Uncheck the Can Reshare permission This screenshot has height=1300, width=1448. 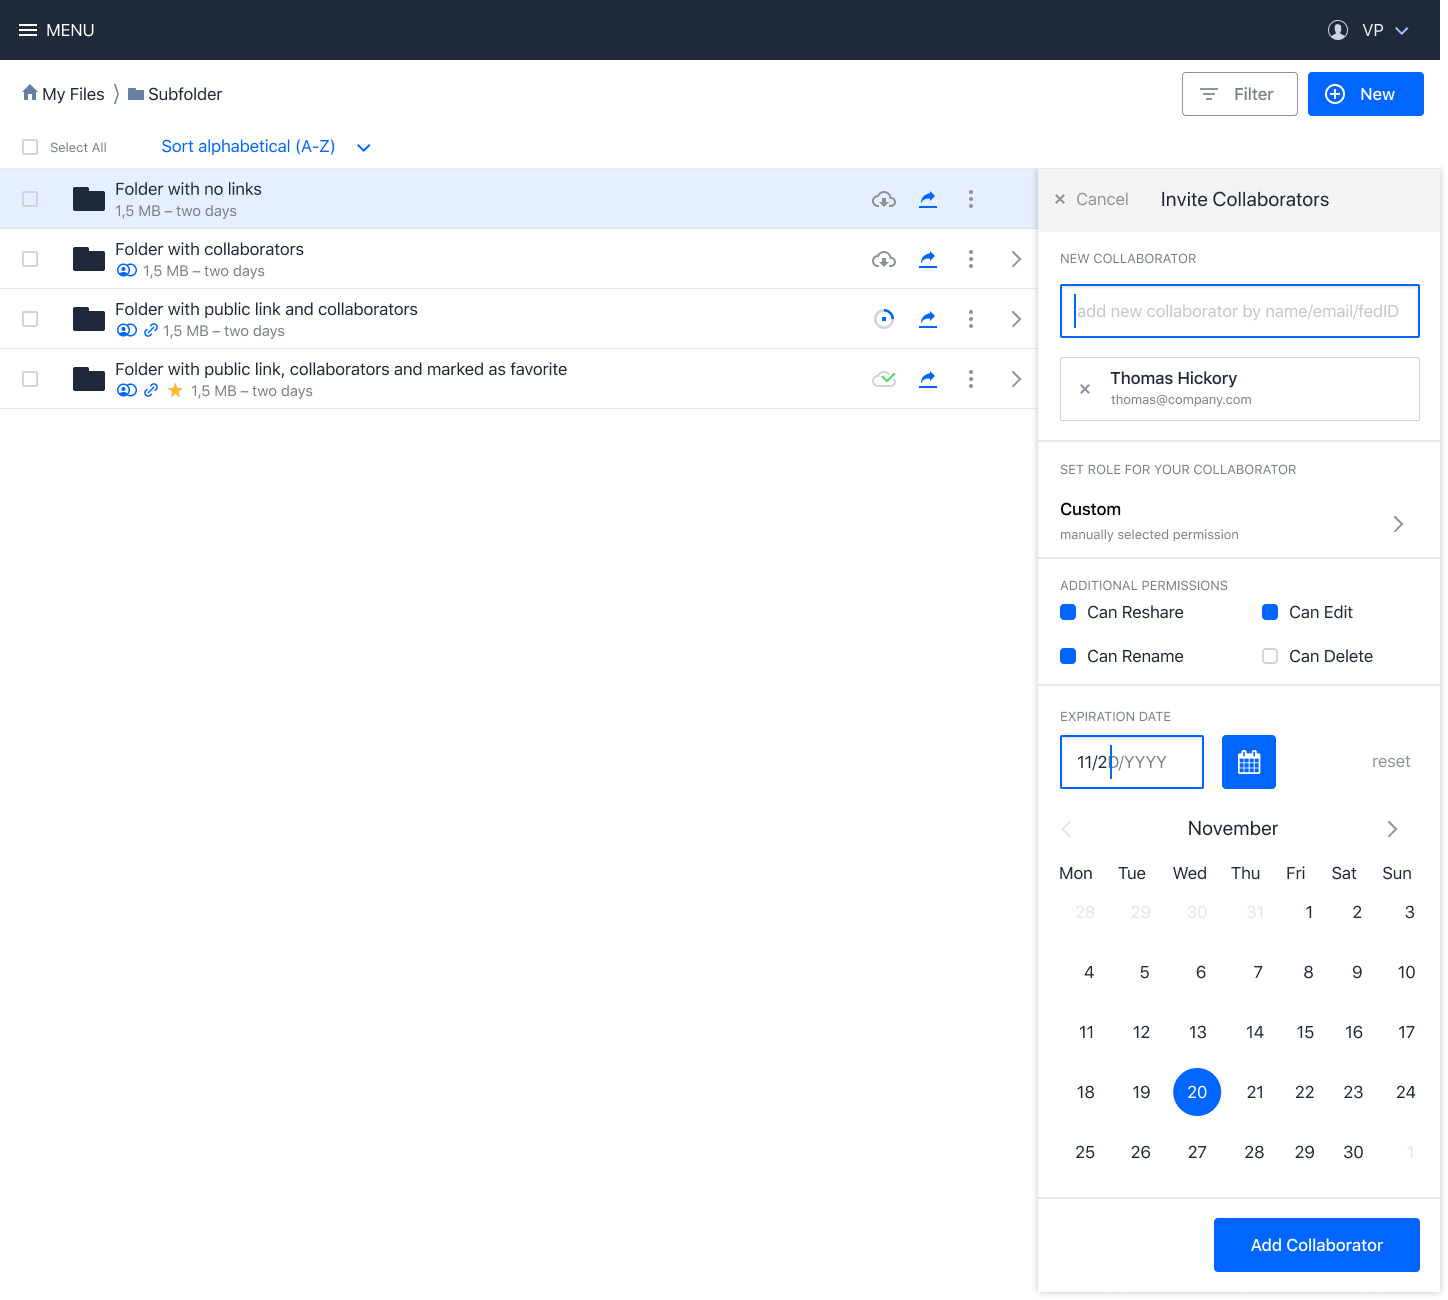pyautogui.click(x=1068, y=612)
